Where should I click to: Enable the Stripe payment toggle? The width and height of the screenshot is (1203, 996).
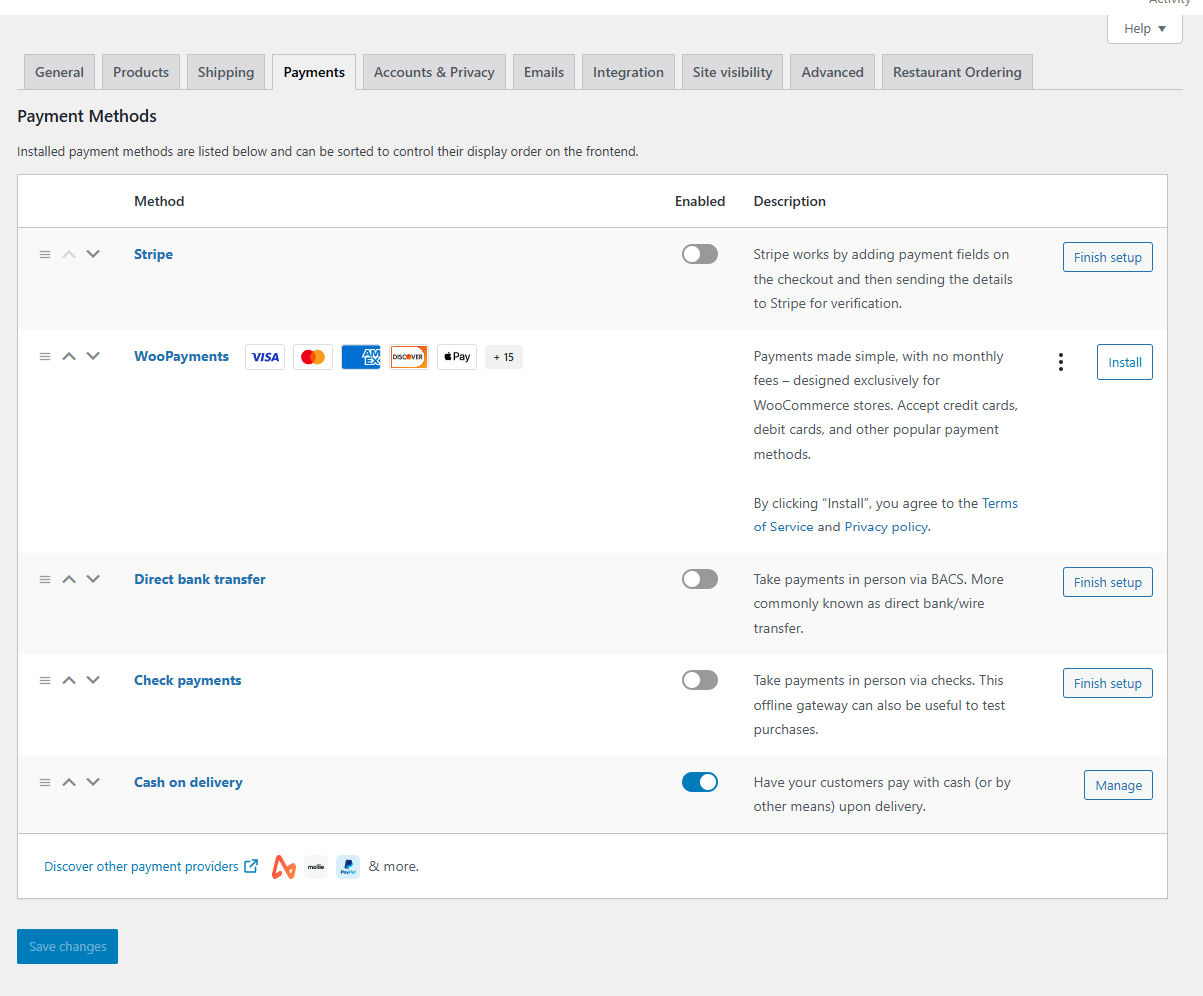699,255
